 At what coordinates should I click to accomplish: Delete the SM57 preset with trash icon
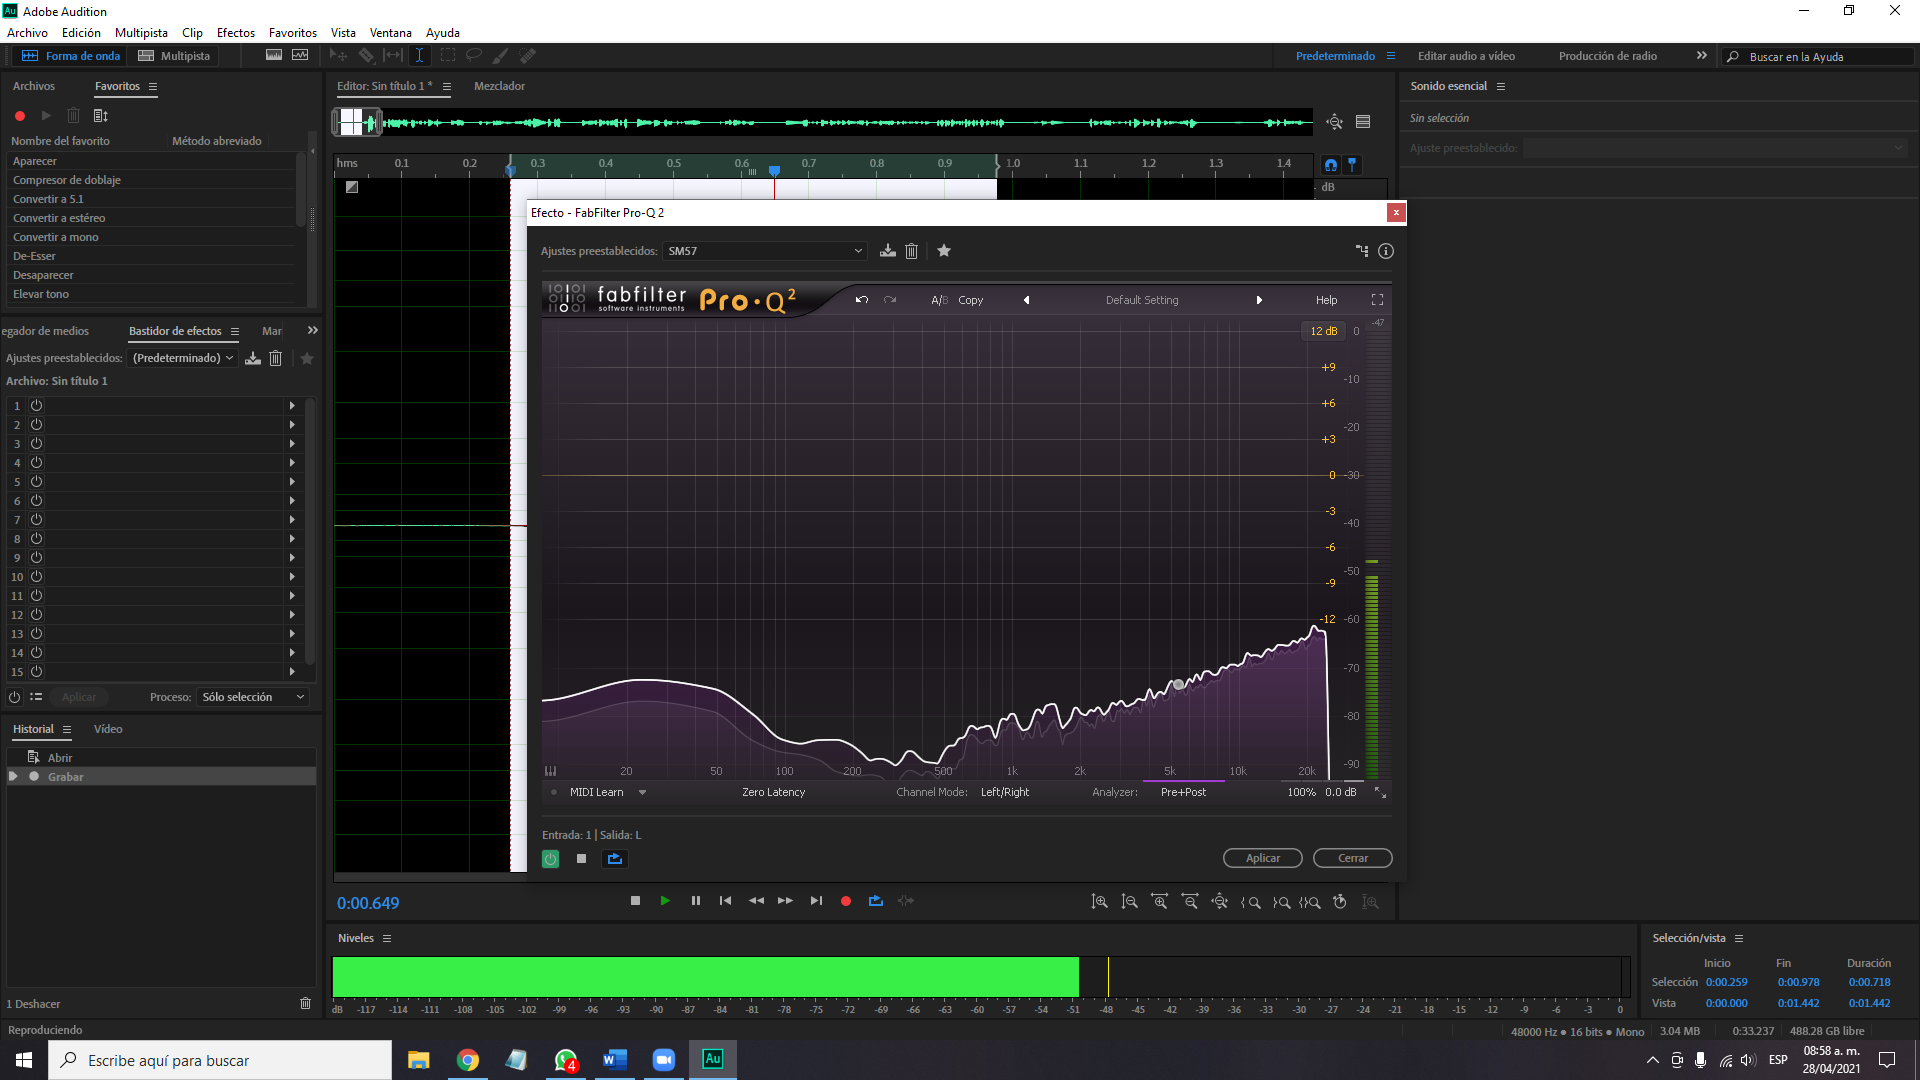point(911,251)
